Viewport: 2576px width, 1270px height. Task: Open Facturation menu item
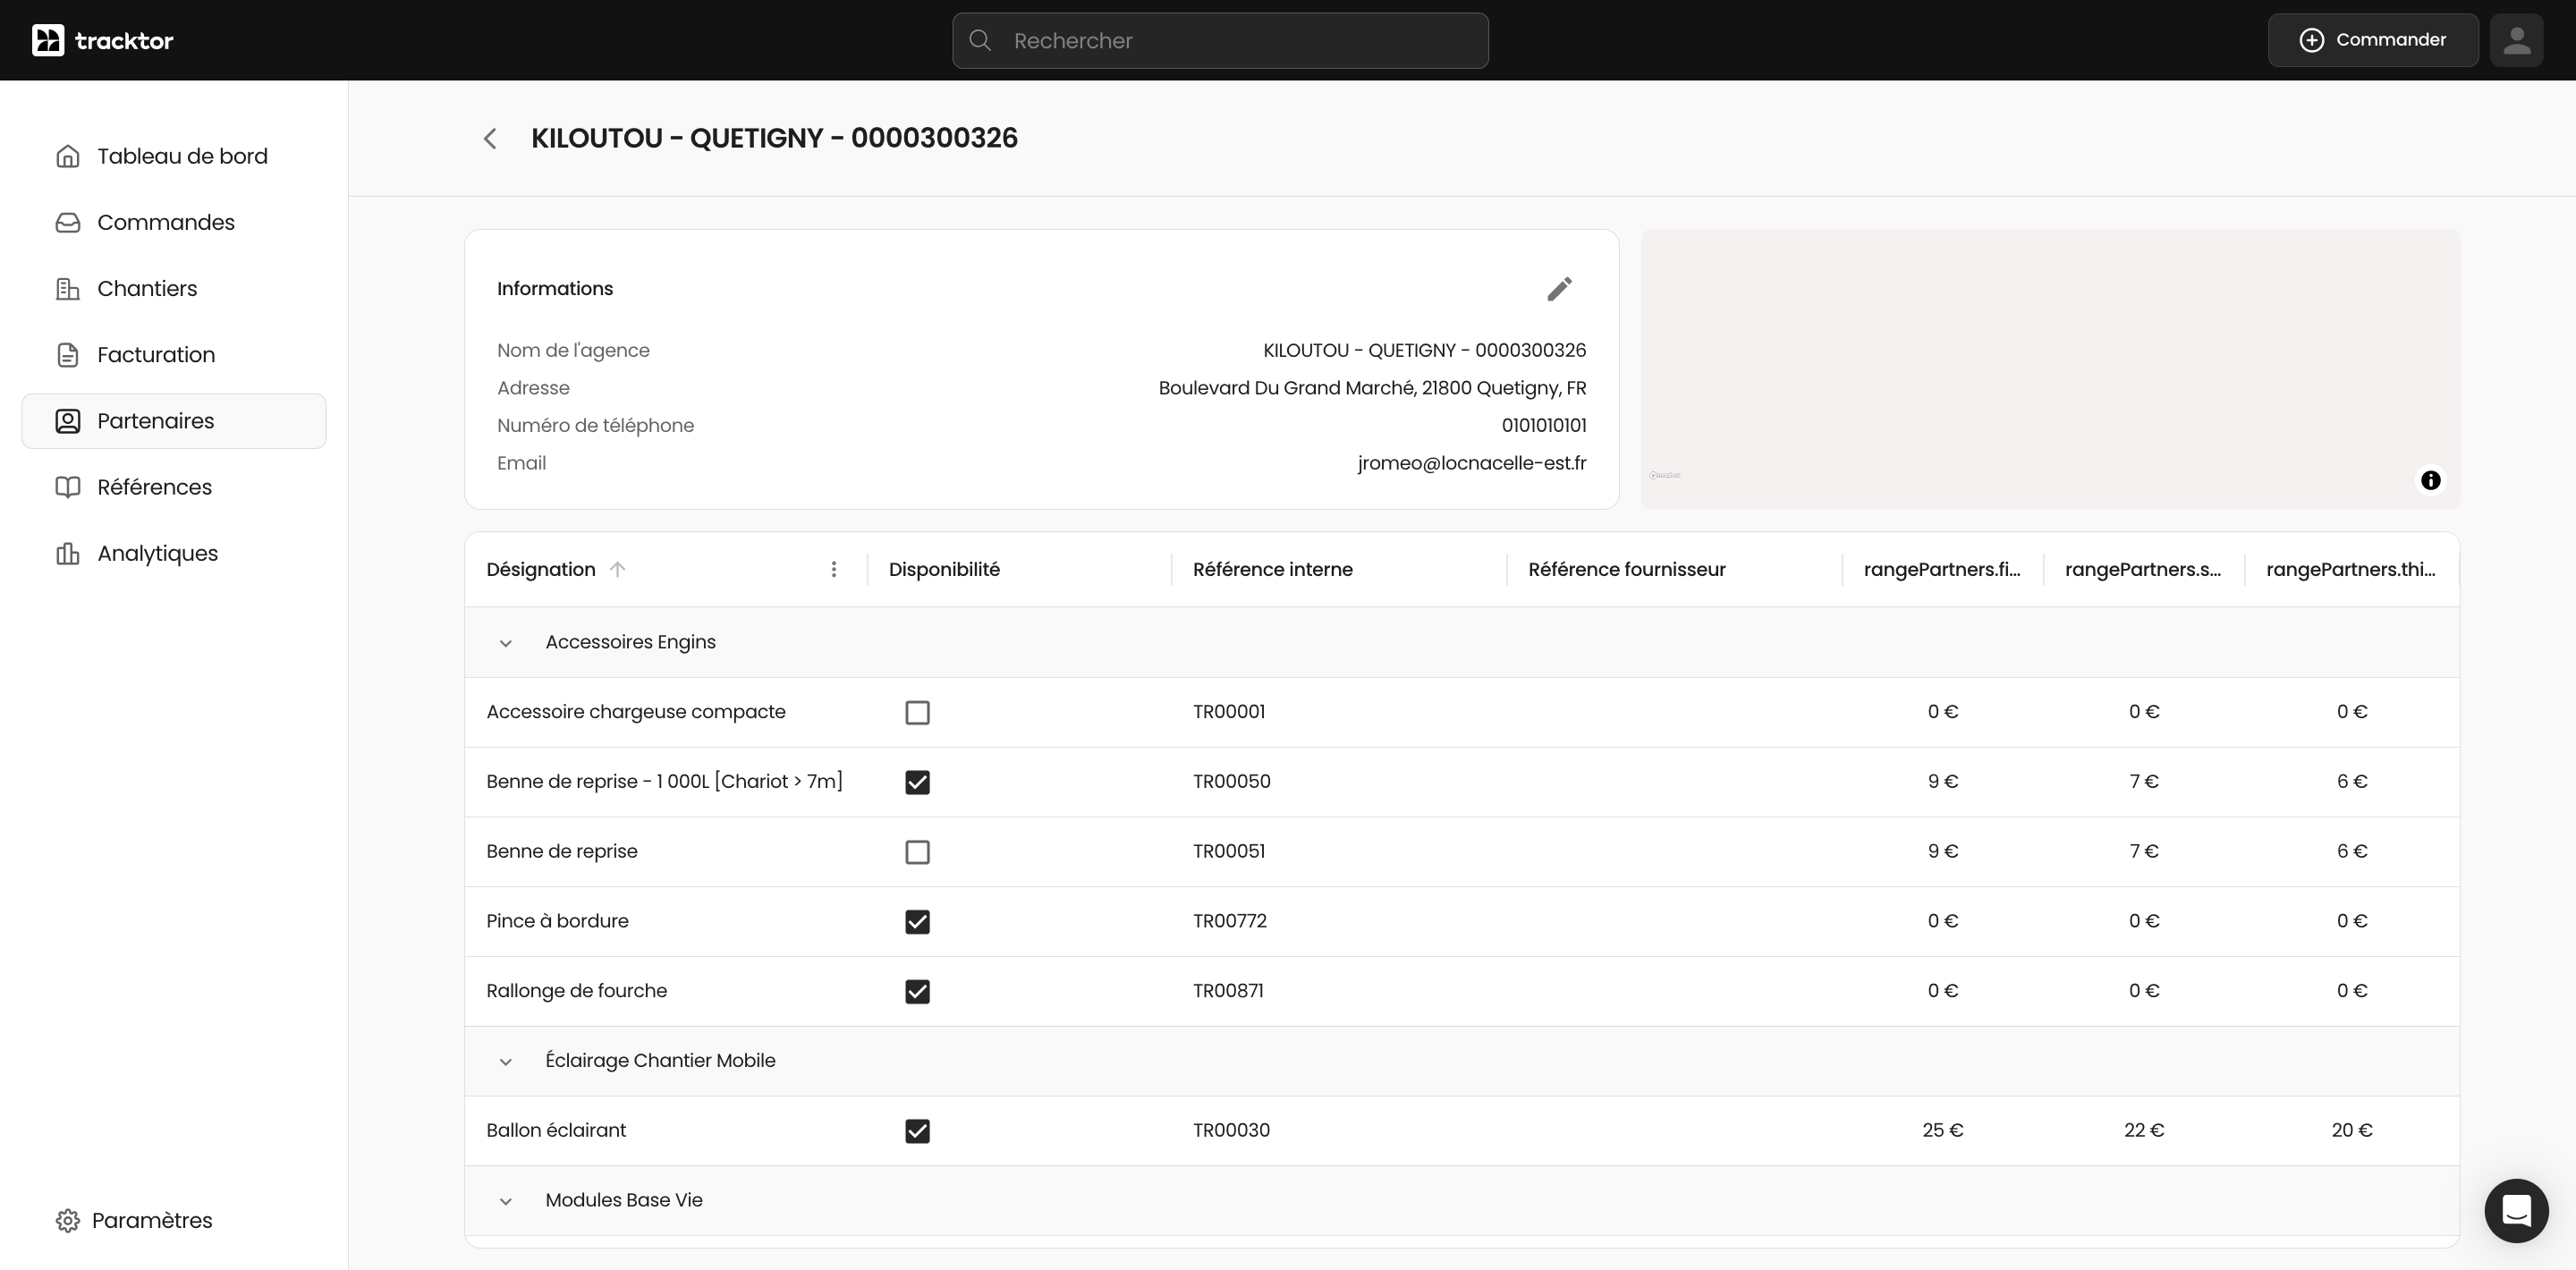[174, 355]
